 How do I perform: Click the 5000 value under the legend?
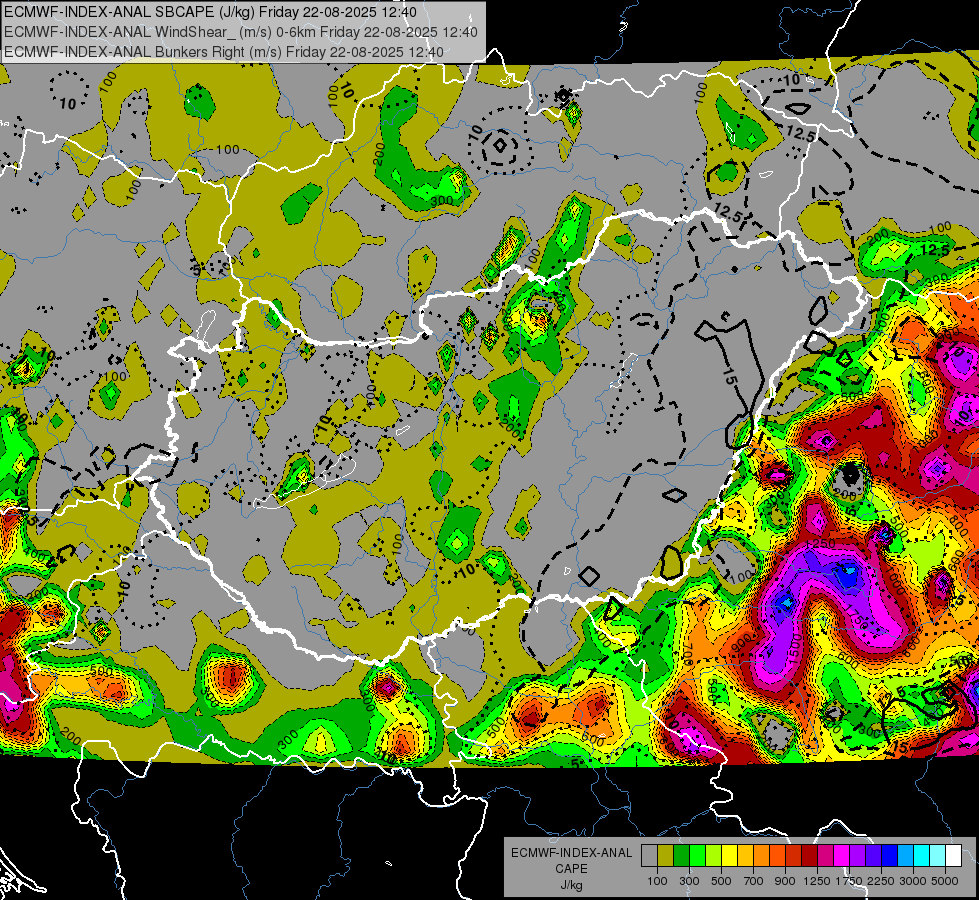tap(945, 881)
